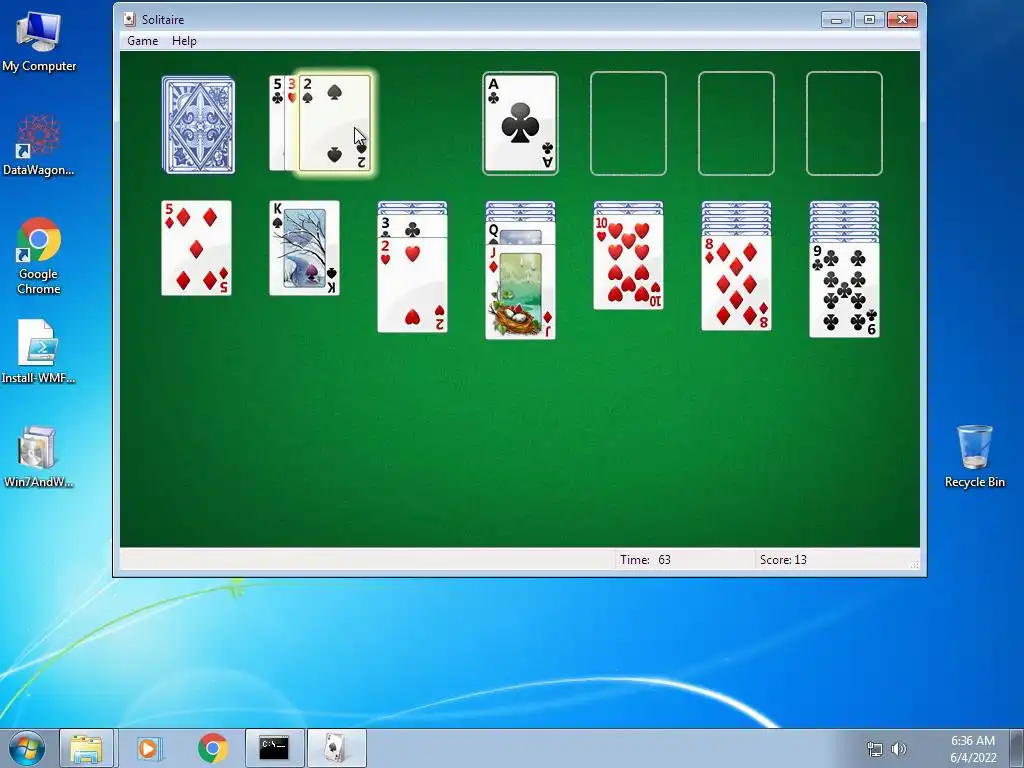Select My Computer desktop icon
Viewport: 1024px width, 768px height.
pos(39,42)
